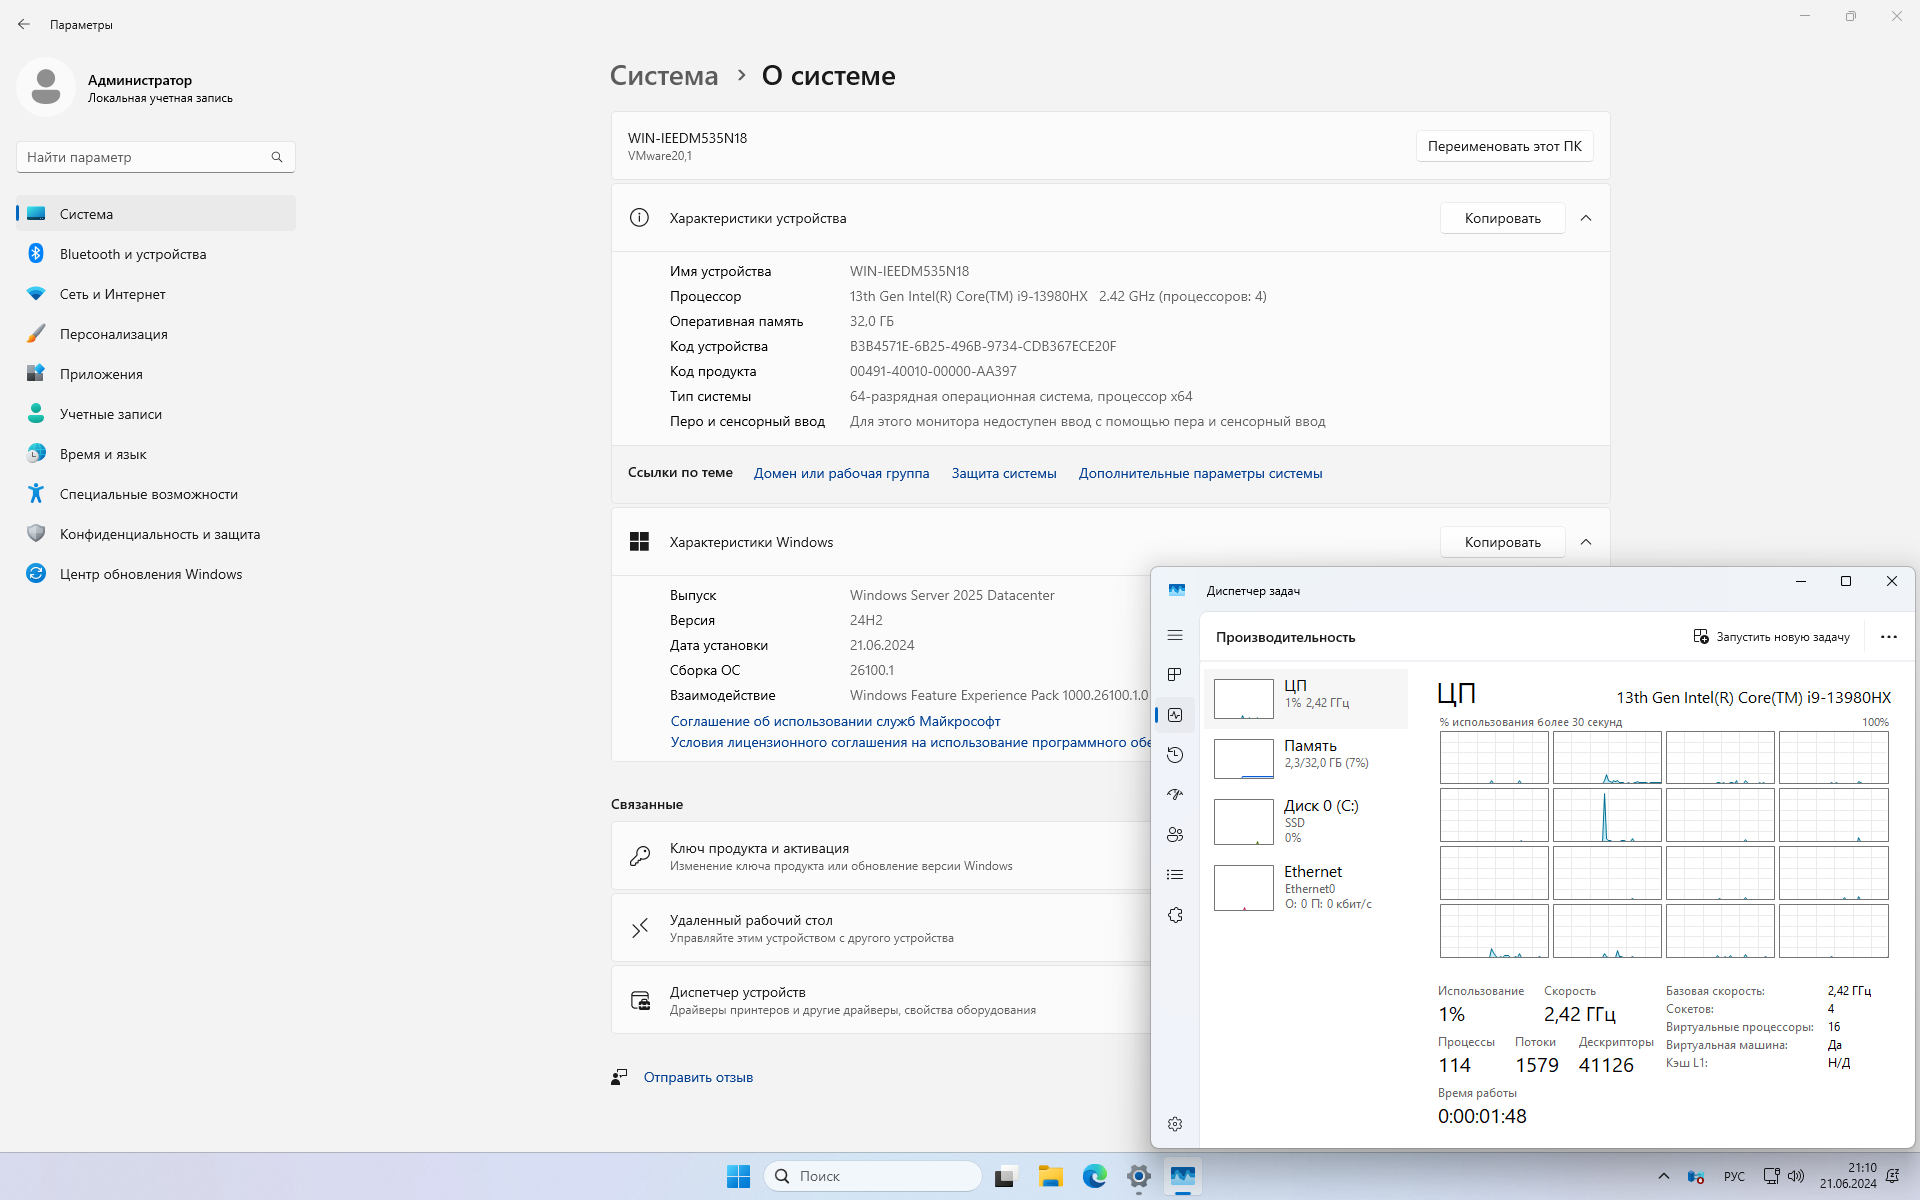Open clock and date 21:10

coord(1848,1176)
